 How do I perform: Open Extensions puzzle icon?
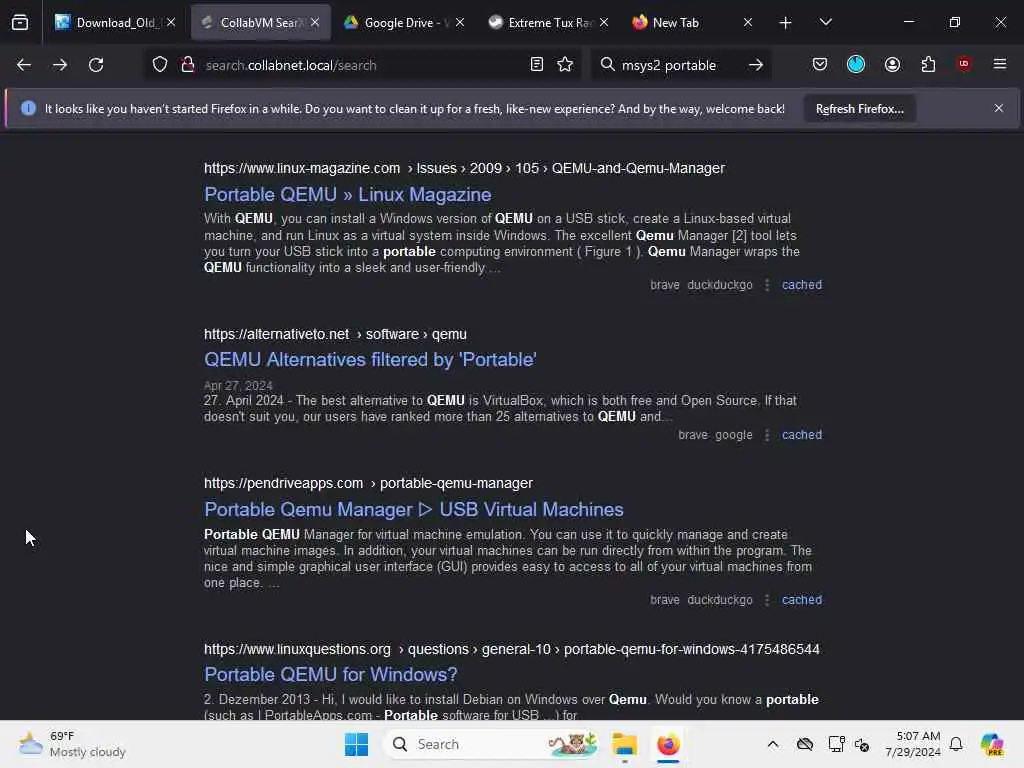pos(928,65)
